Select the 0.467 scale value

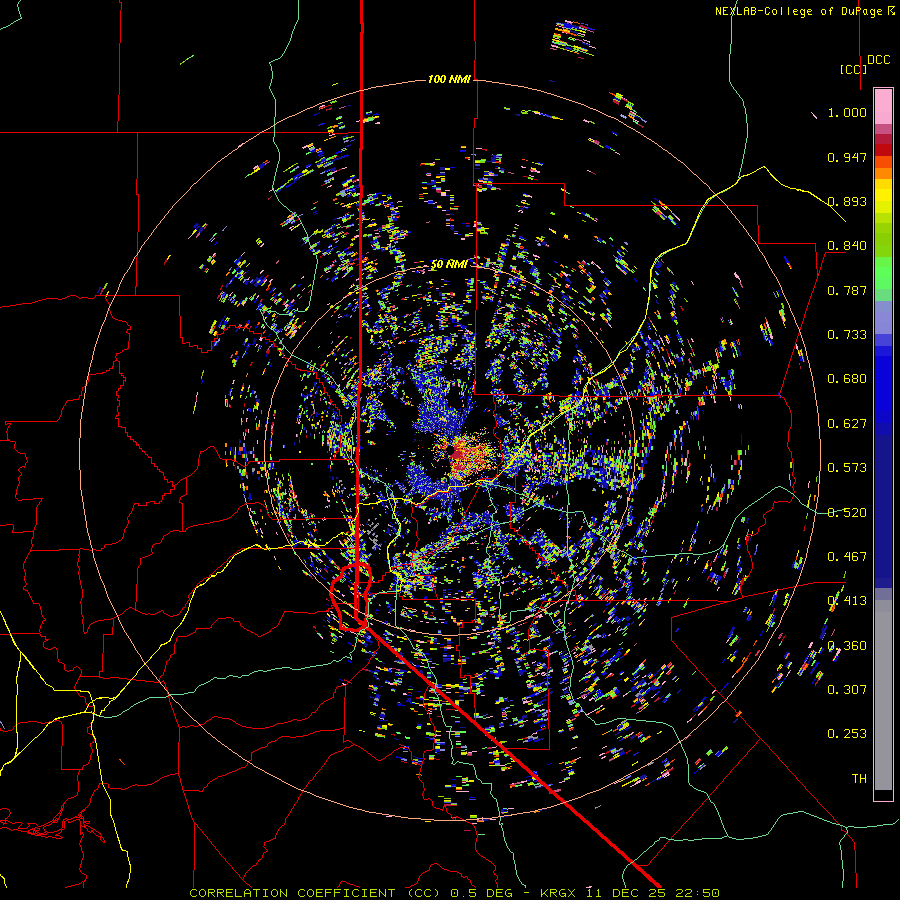[x=847, y=557]
